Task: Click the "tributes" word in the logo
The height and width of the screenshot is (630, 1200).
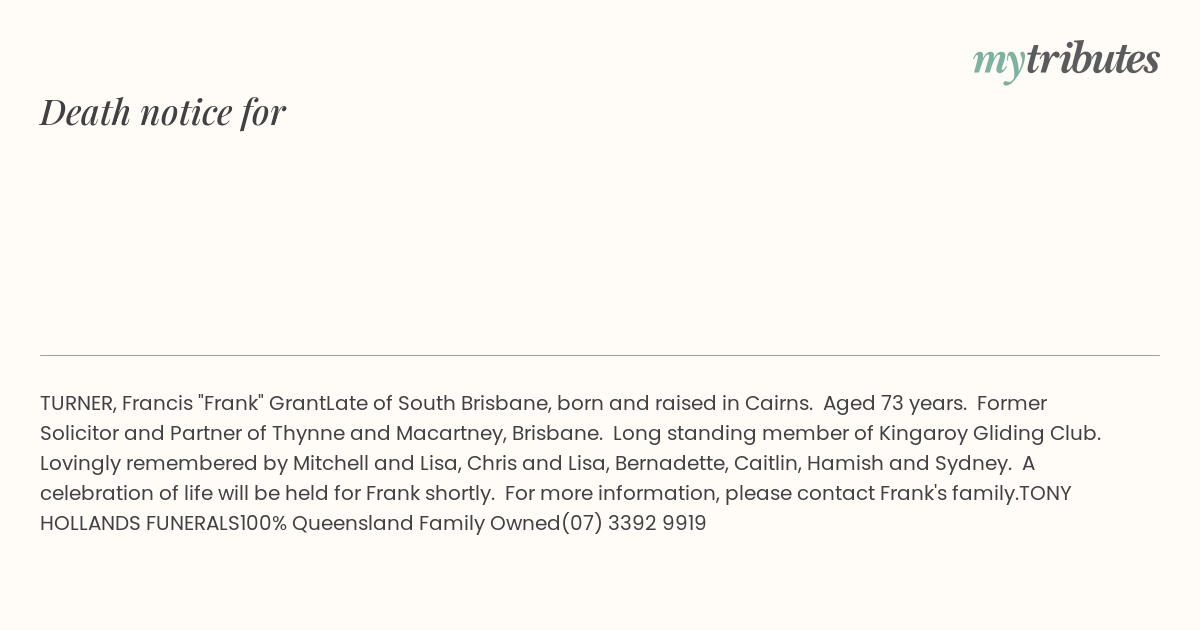Action: [1093, 58]
